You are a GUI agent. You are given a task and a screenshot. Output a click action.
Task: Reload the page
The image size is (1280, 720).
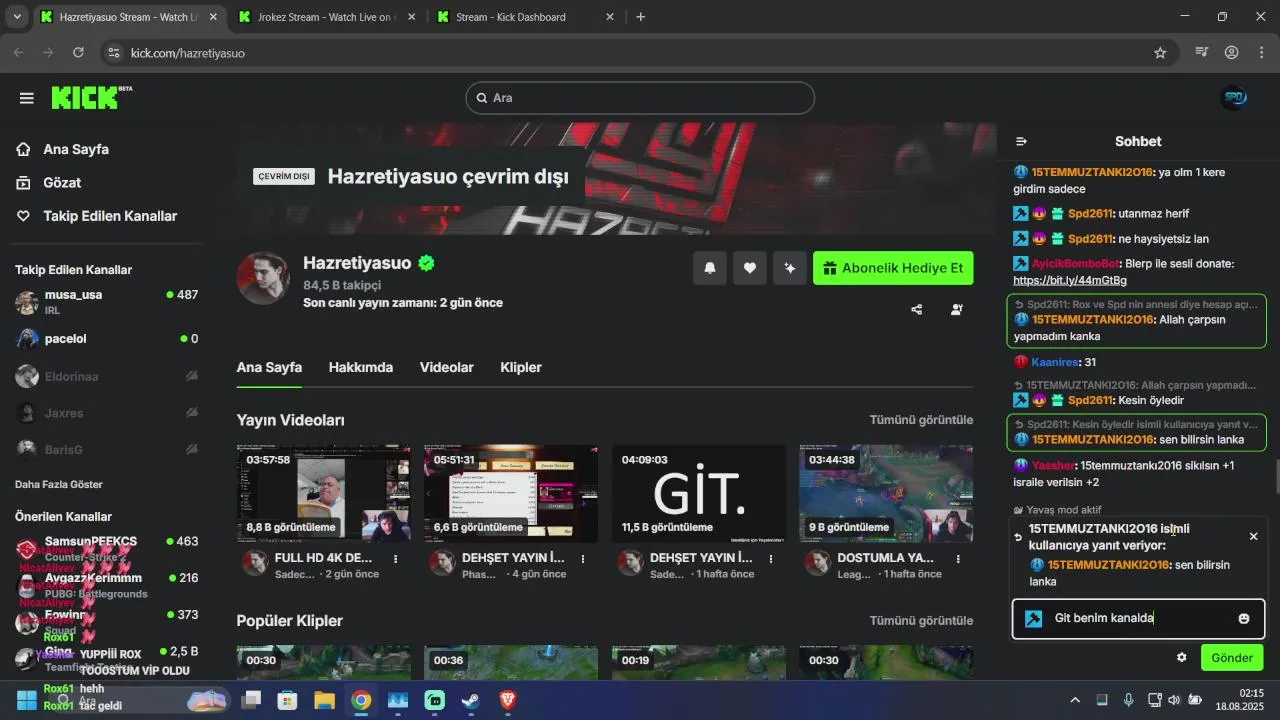[x=77, y=53]
